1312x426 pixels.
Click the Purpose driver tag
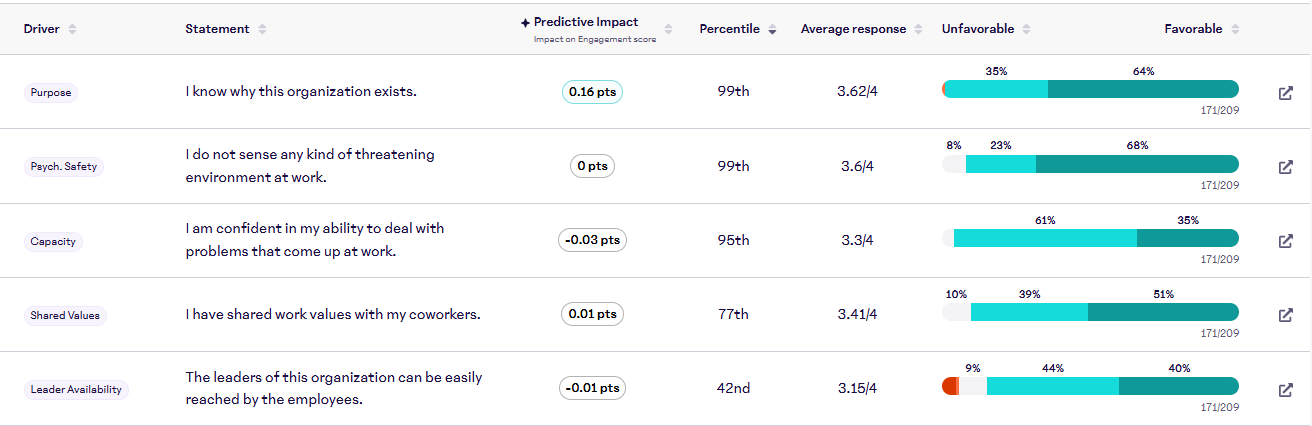click(x=50, y=93)
